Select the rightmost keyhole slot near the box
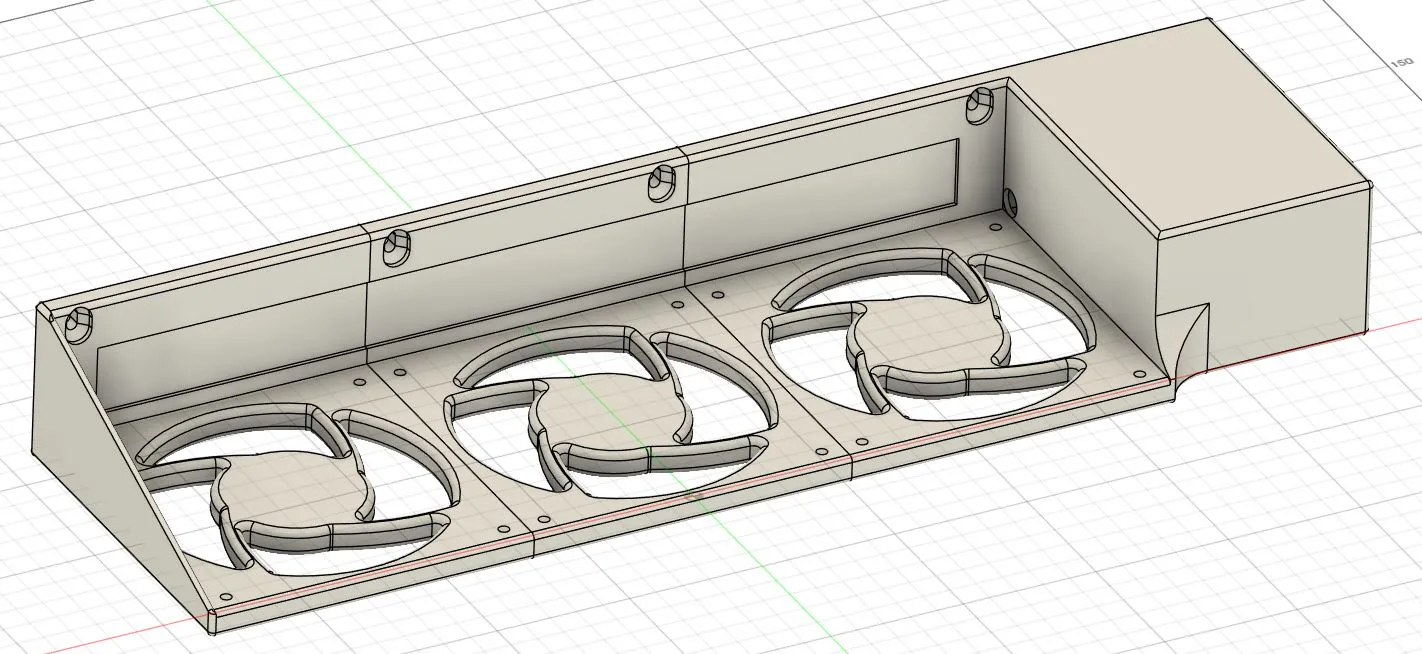1422x654 pixels. coord(980,105)
